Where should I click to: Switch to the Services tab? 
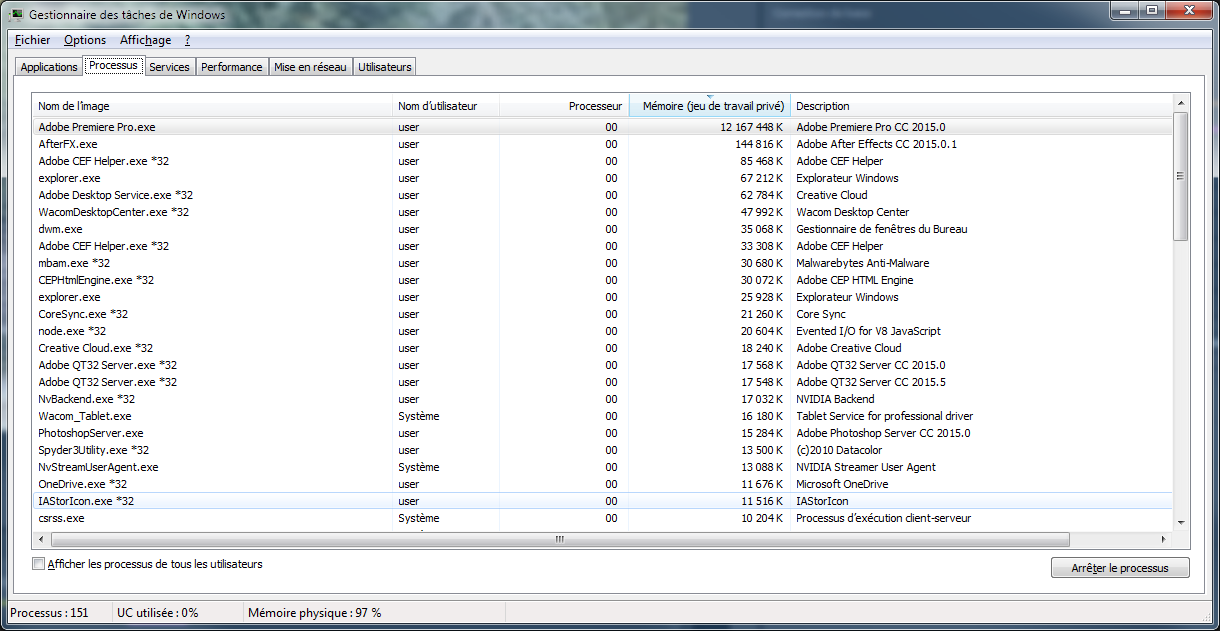pyautogui.click(x=169, y=67)
